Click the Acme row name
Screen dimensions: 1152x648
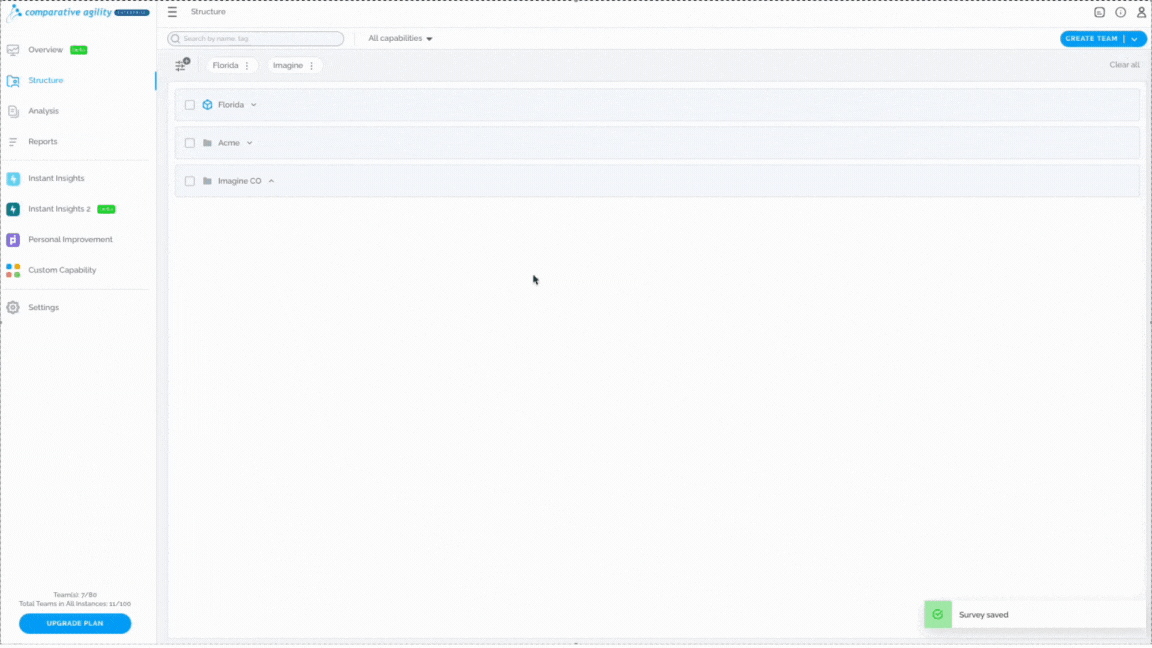228,143
